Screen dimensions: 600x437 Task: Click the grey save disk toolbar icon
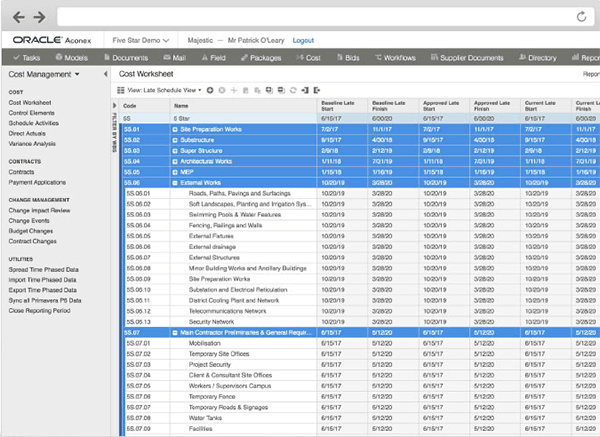coord(246,90)
